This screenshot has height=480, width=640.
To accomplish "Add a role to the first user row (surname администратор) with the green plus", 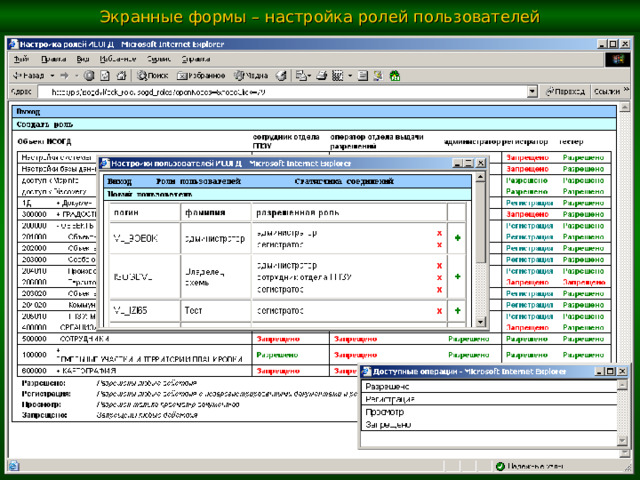I will click(458, 238).
